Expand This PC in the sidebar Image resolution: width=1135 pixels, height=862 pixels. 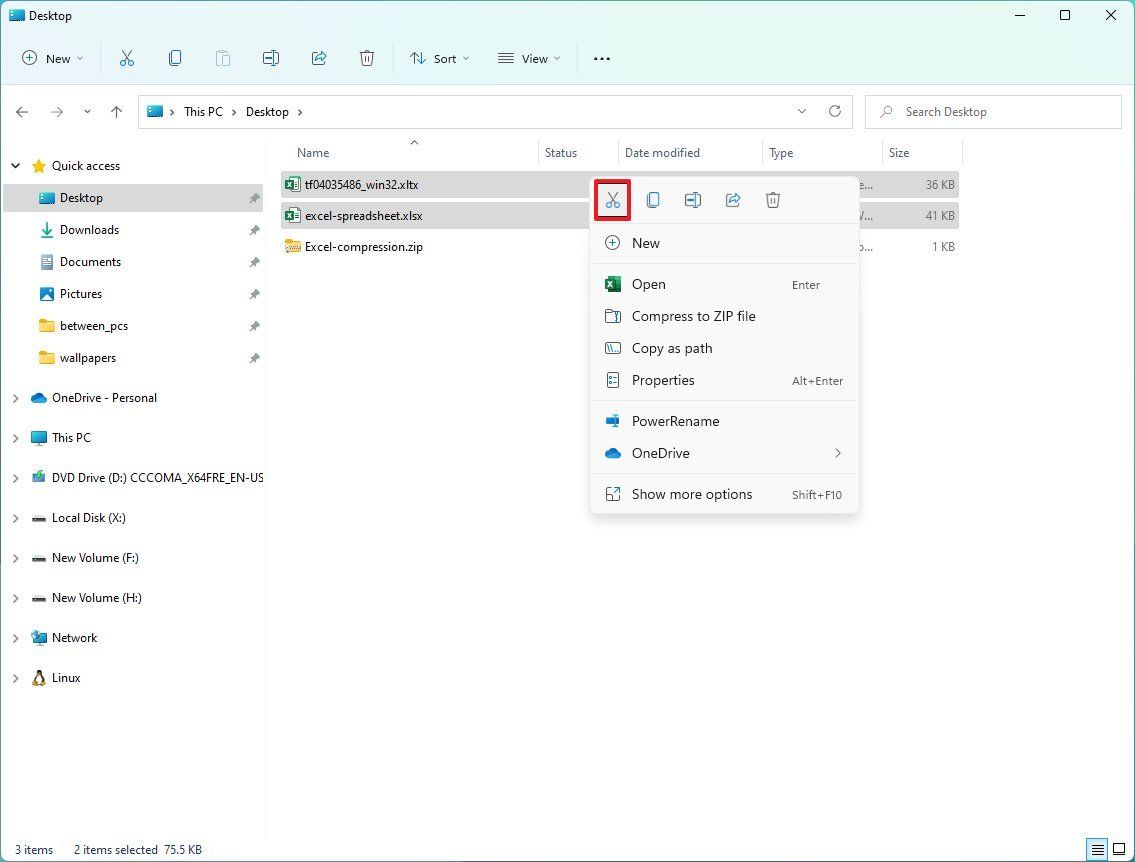[15, 437]
